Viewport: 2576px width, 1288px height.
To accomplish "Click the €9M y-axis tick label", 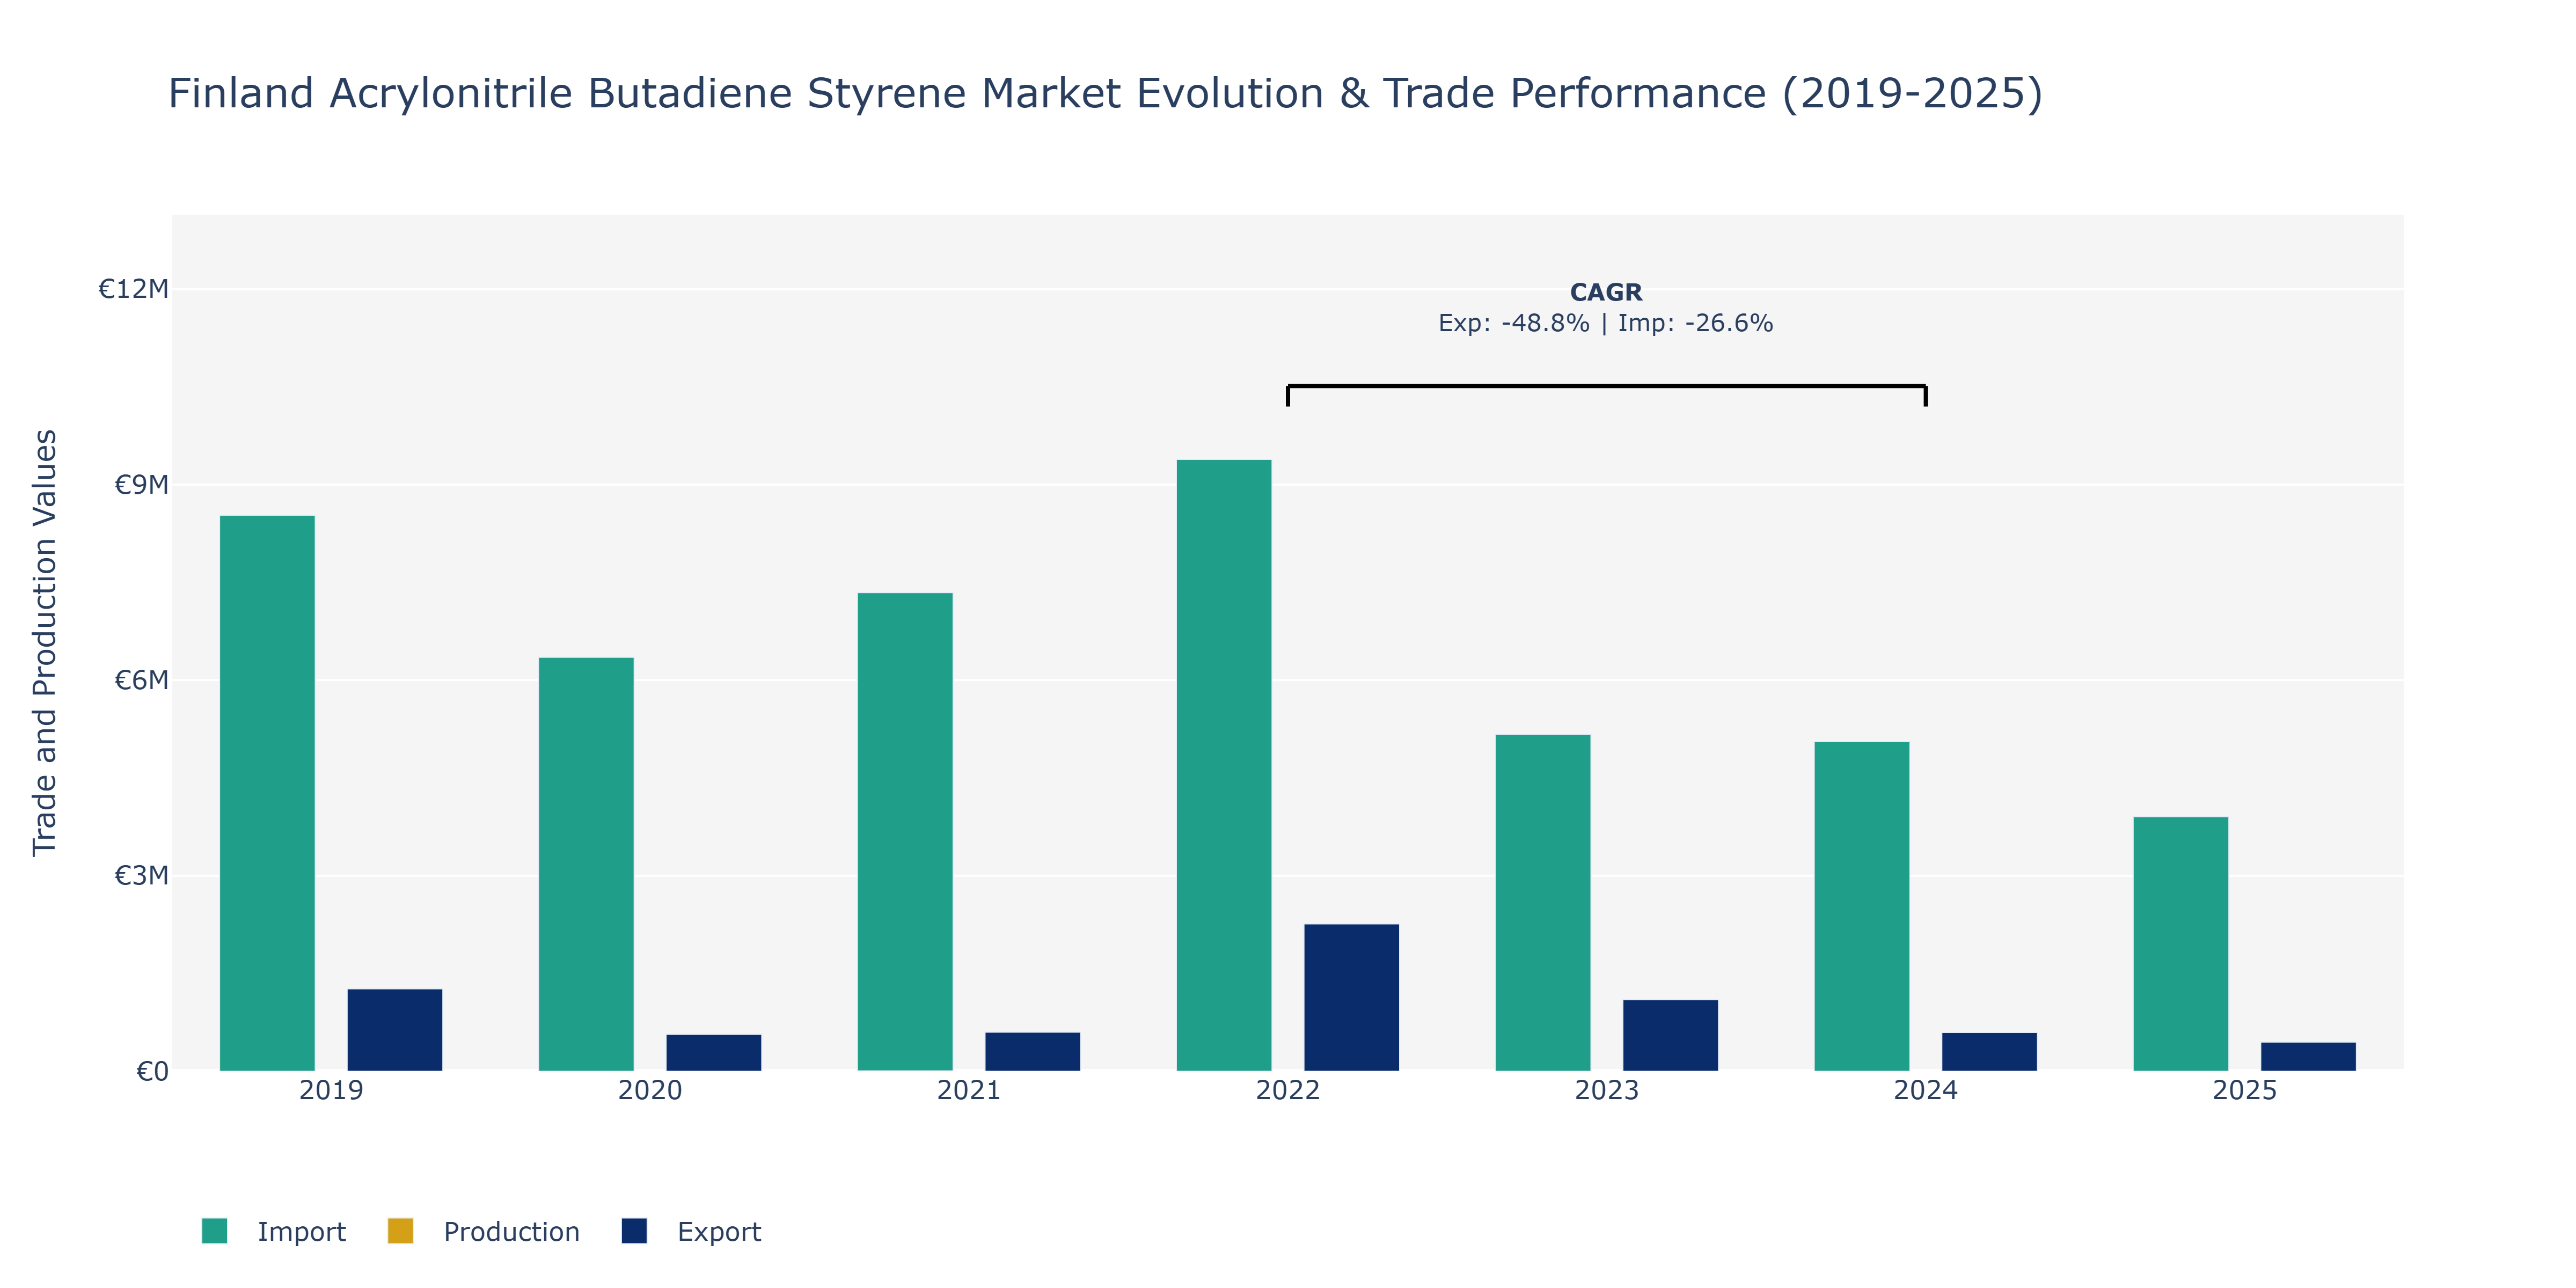I will (141, 485).
